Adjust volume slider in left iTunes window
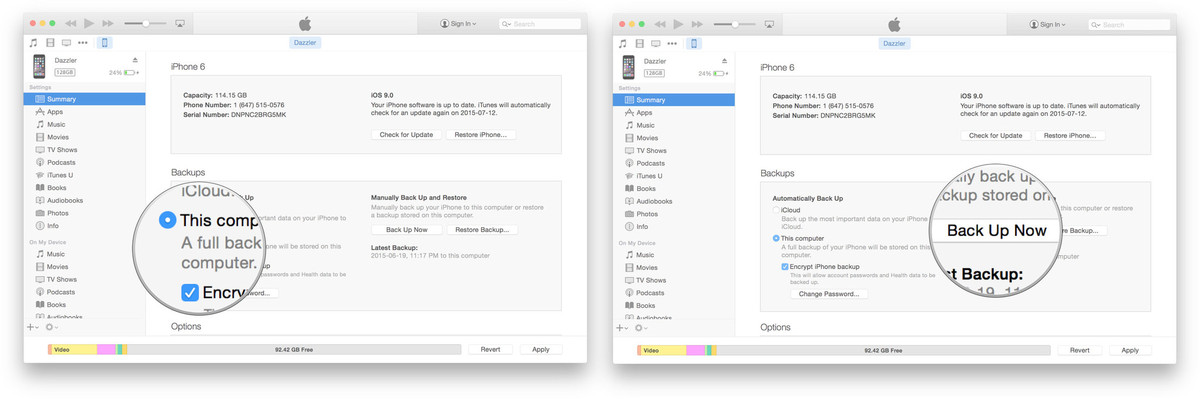 click(x=143, y=22)
